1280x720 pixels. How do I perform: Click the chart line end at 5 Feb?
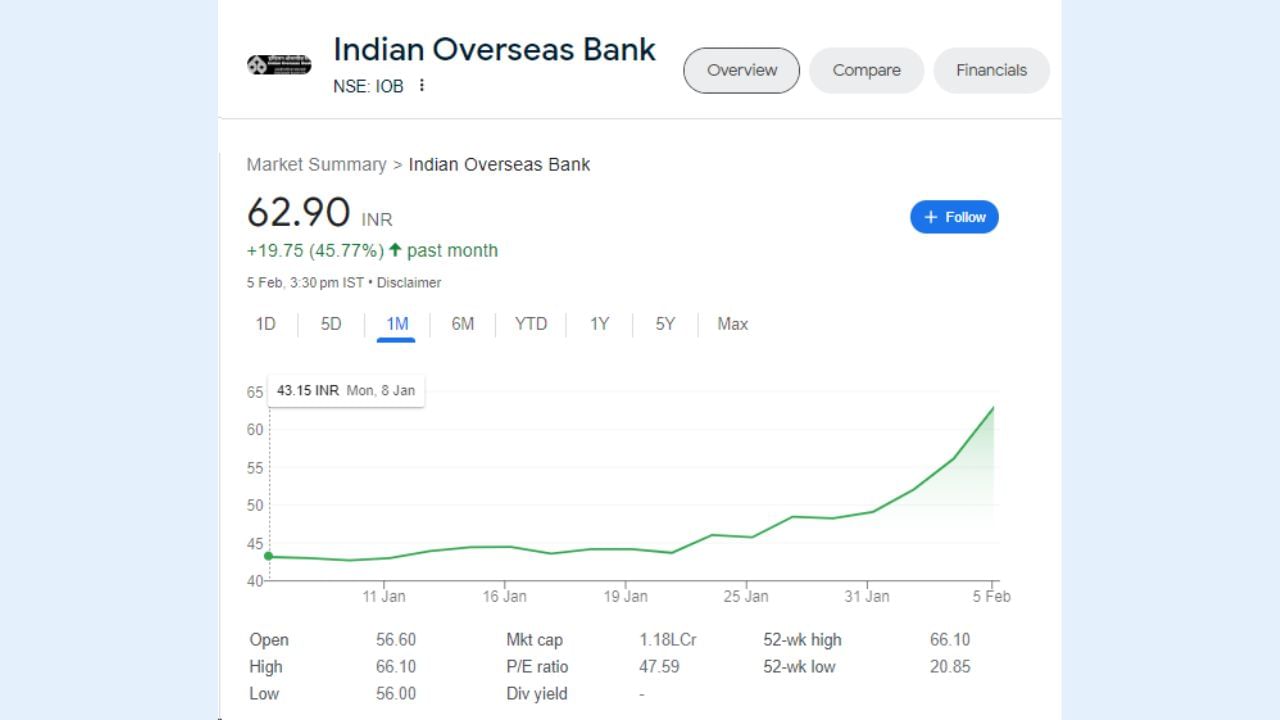coord(993,407)
